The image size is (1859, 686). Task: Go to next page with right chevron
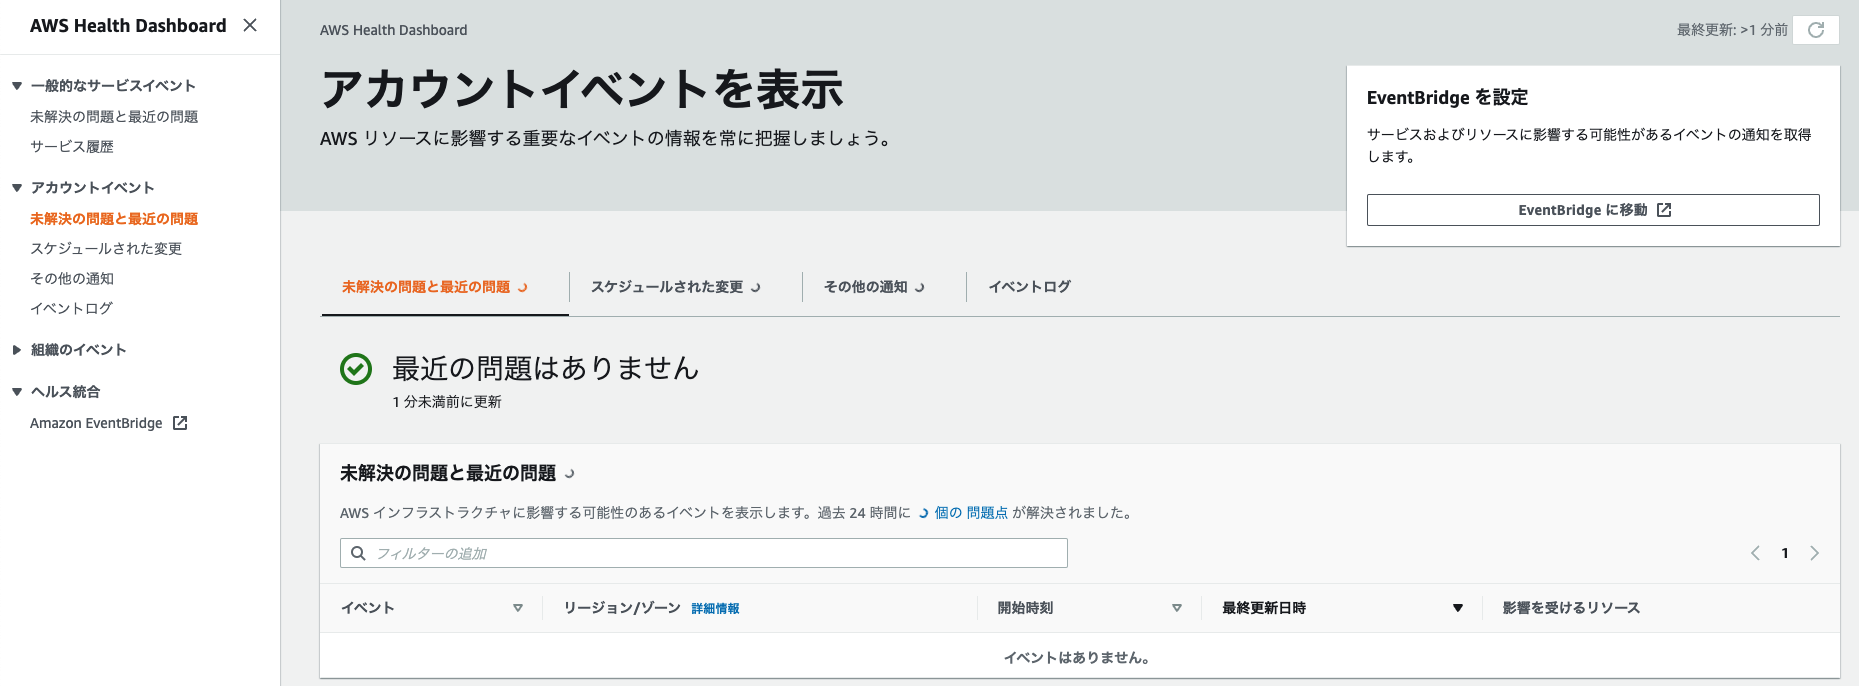(1814, 553)
